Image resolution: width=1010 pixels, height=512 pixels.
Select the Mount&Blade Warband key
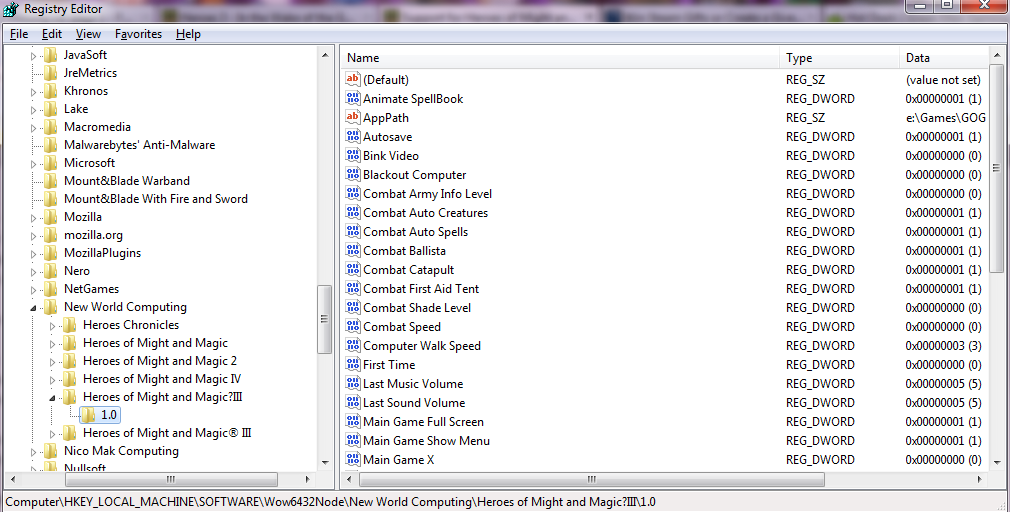pyautogui.click(x=127, y=181)
